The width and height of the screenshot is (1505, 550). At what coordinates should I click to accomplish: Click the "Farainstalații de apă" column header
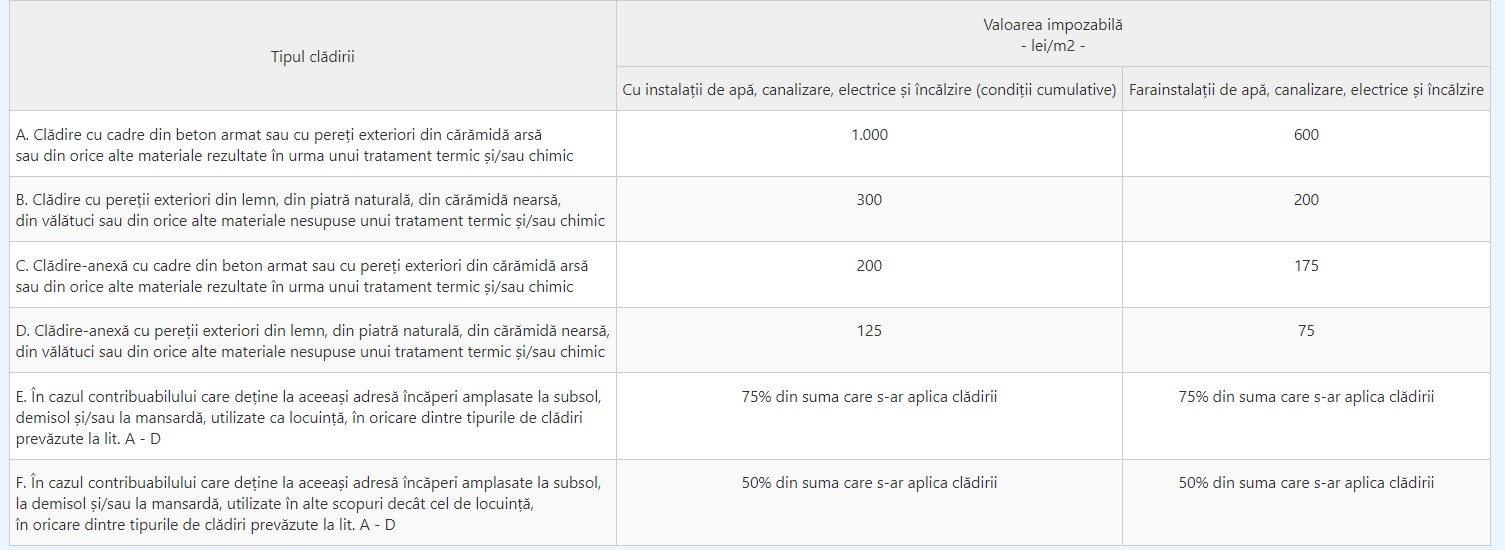click(1306, 90)
